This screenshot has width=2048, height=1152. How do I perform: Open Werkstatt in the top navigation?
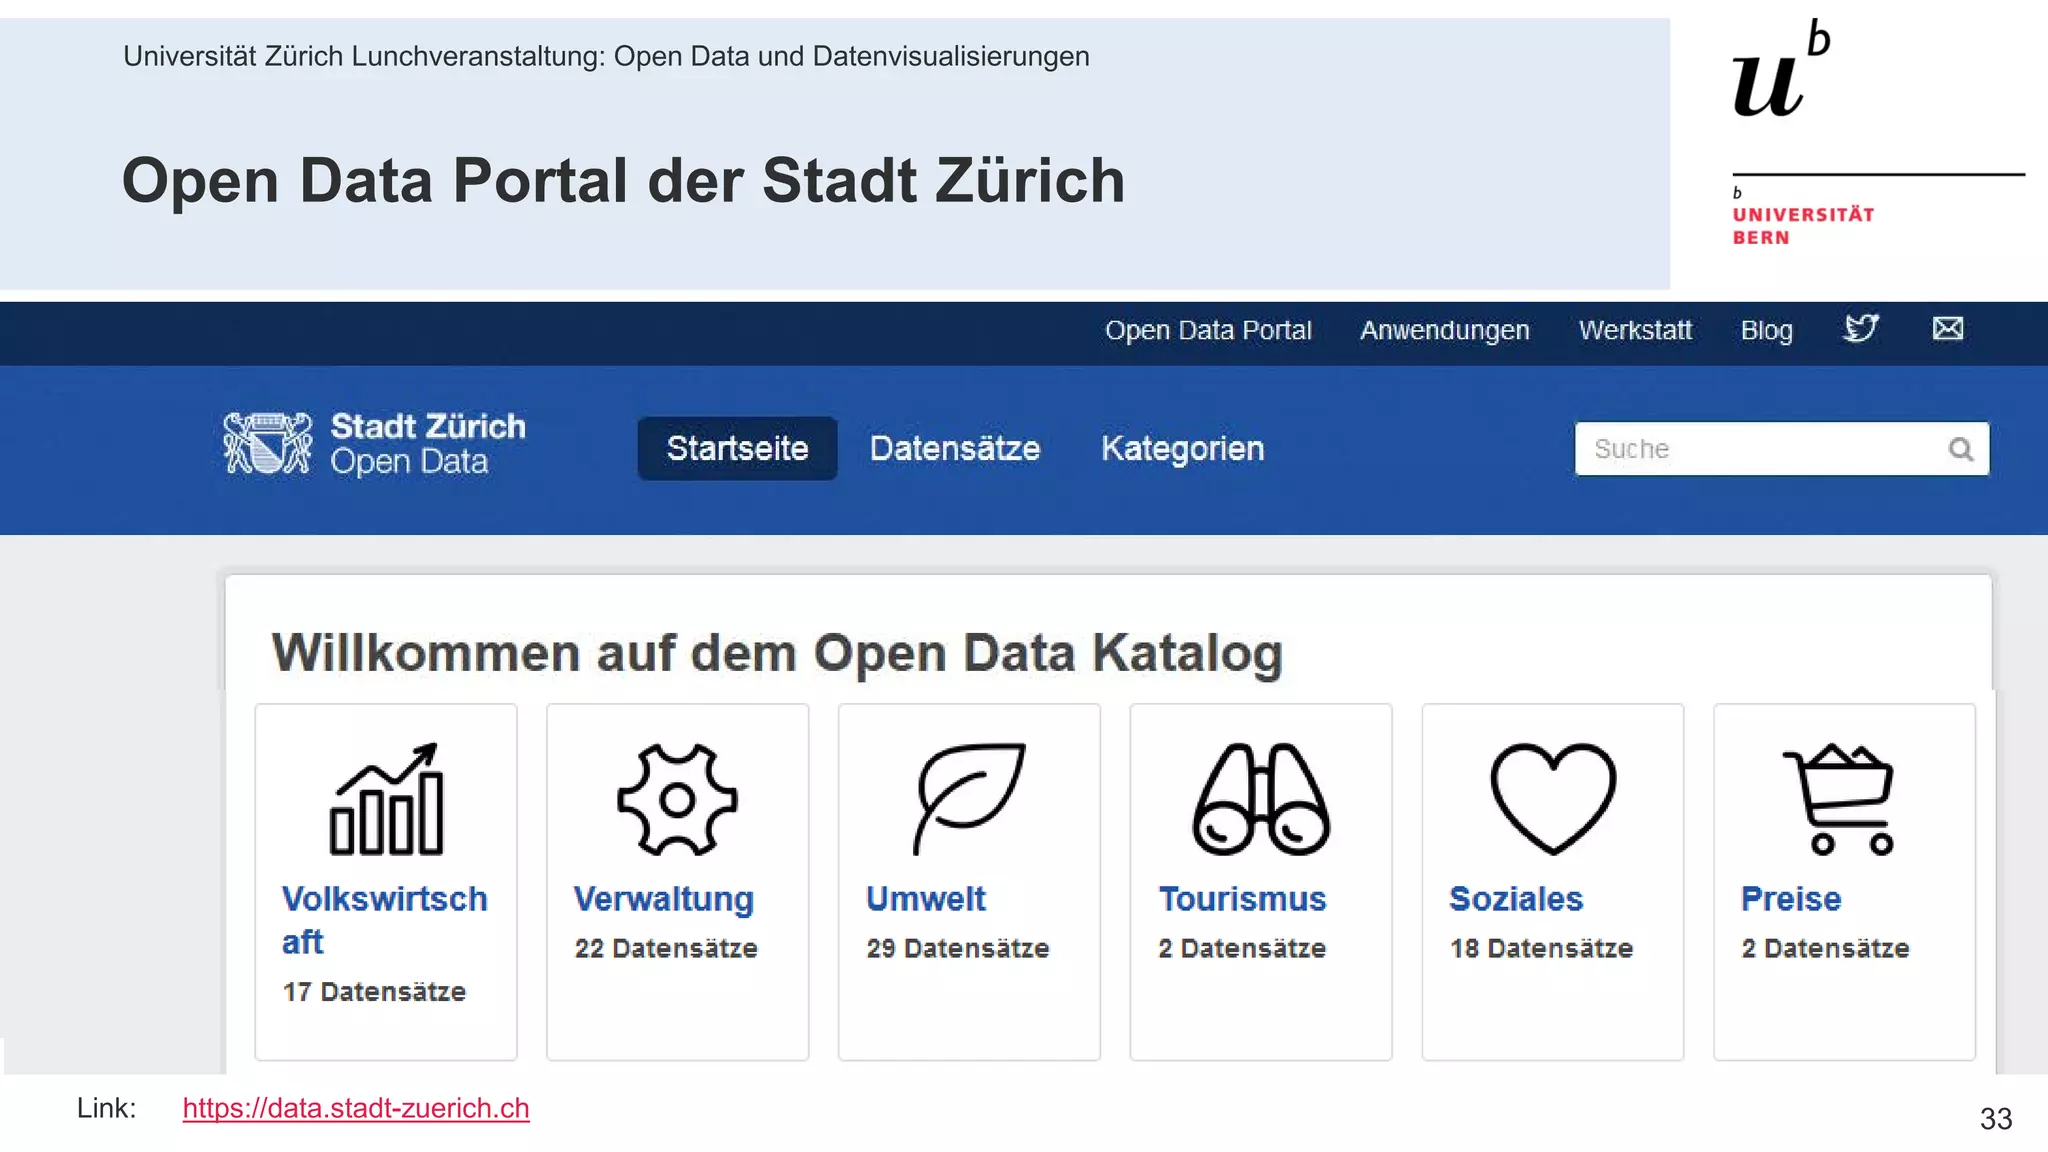(1635, 330)
